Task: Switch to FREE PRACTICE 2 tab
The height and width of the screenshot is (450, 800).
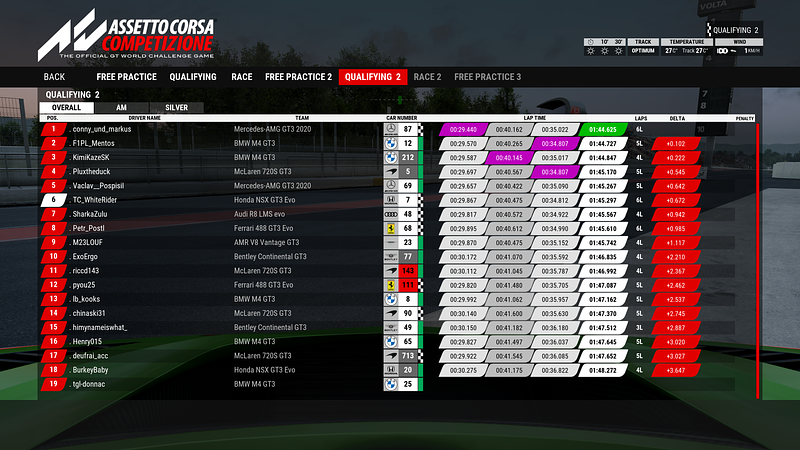Action: tap(298, 77)
